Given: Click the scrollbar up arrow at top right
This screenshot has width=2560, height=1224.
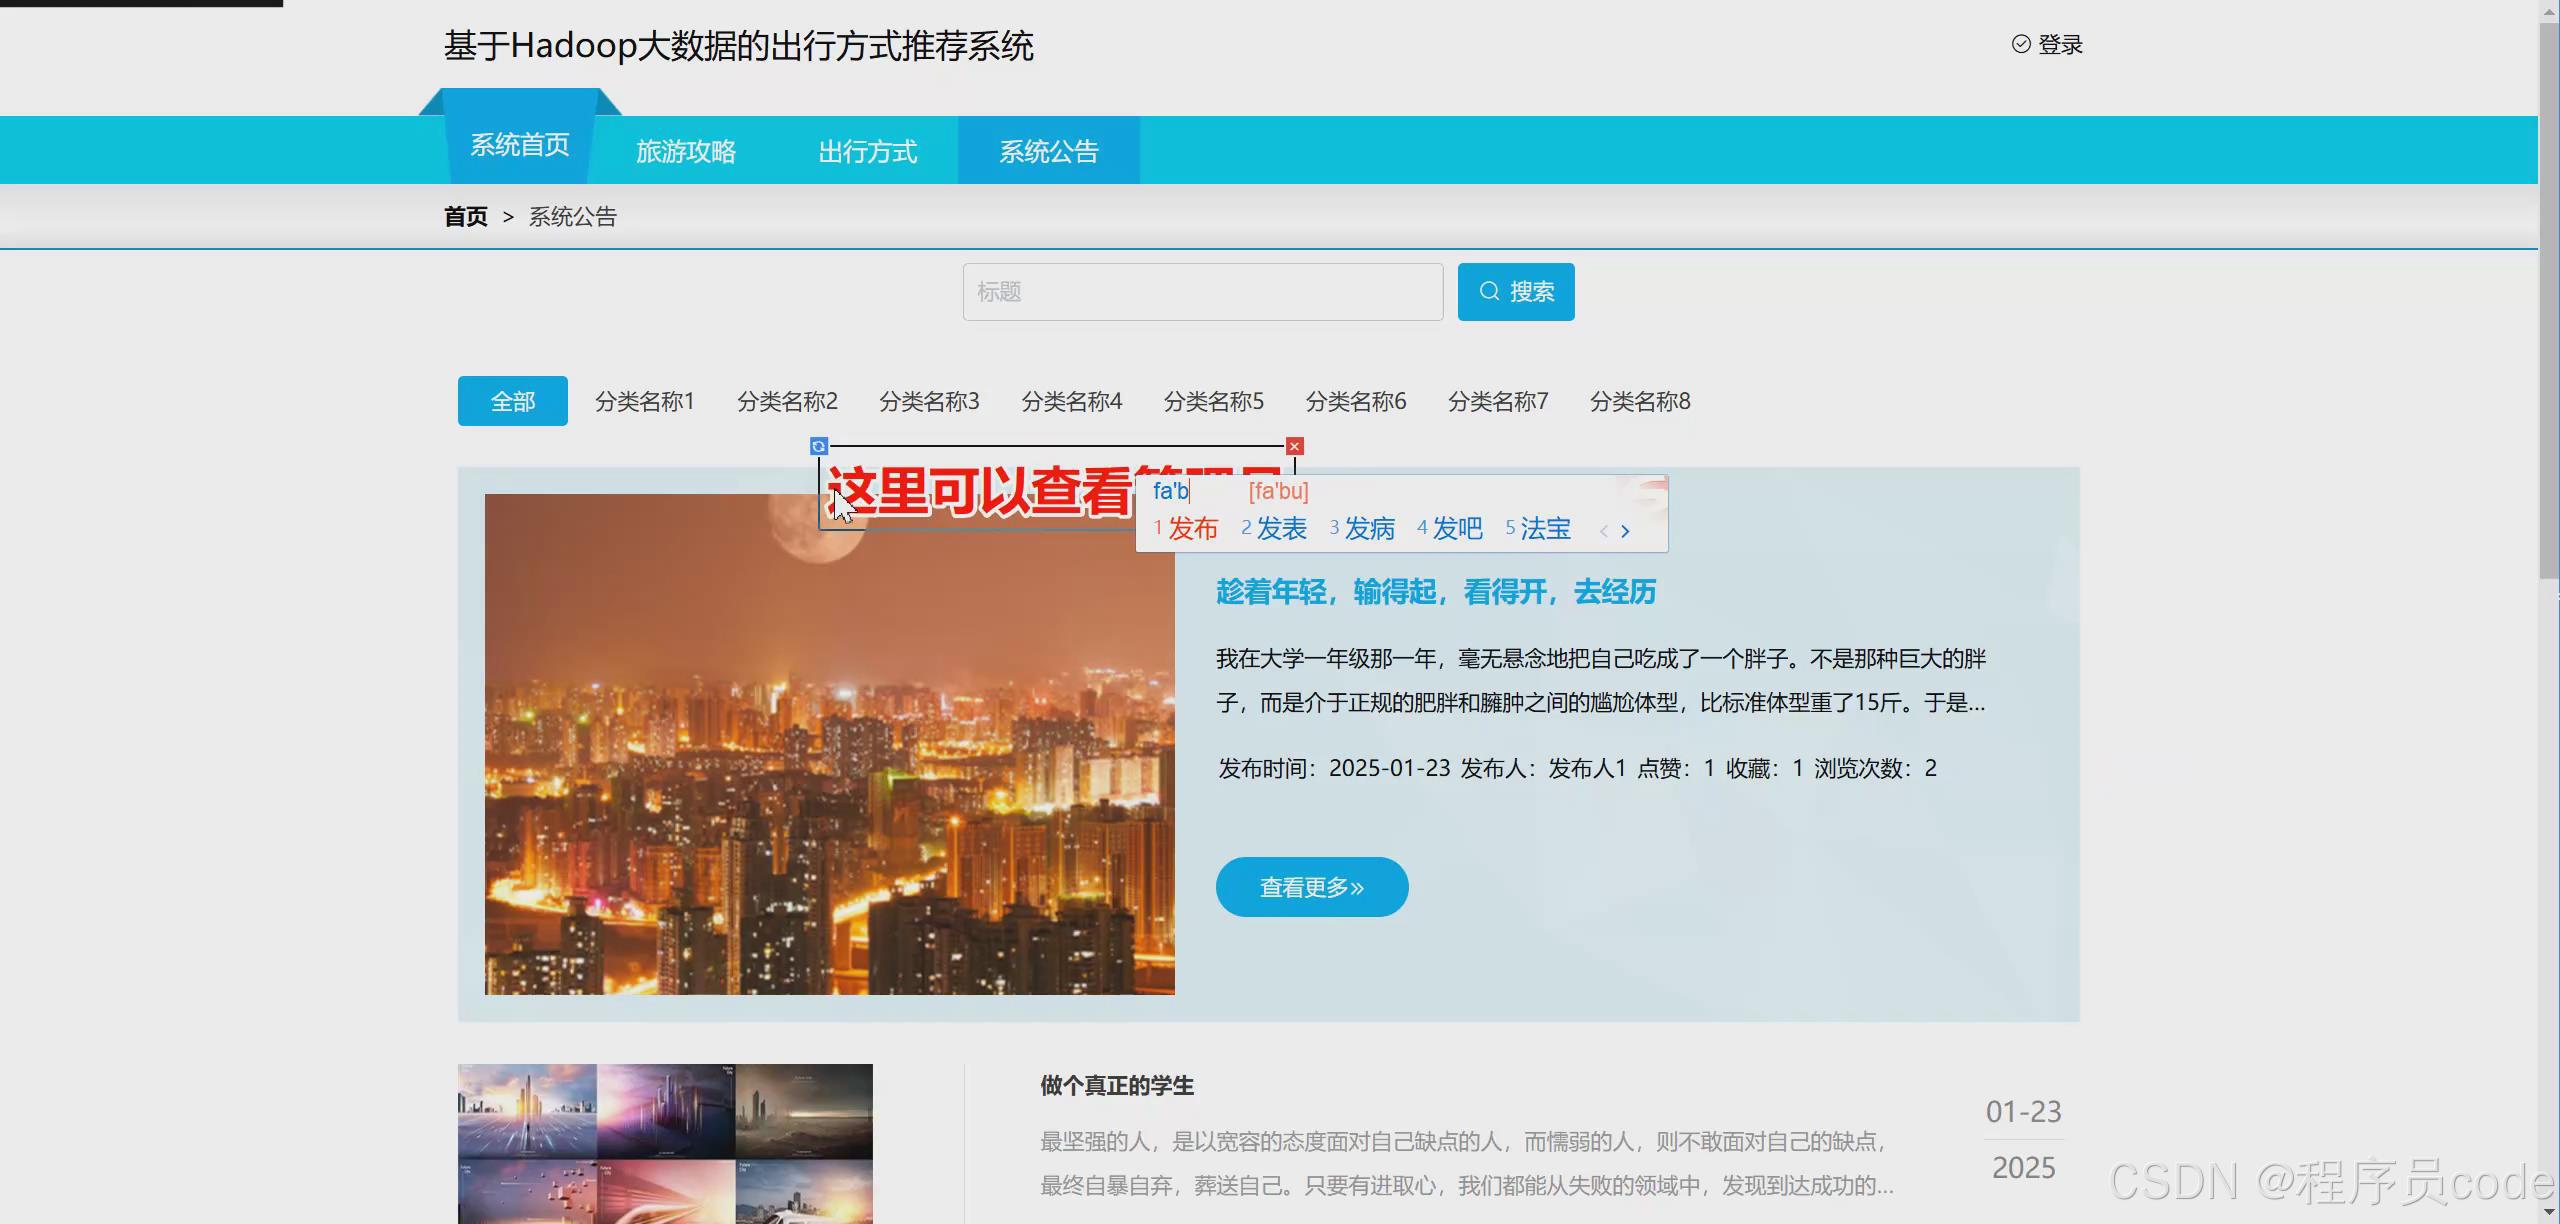Looking at the screenshot, I should coord(2548,10).
